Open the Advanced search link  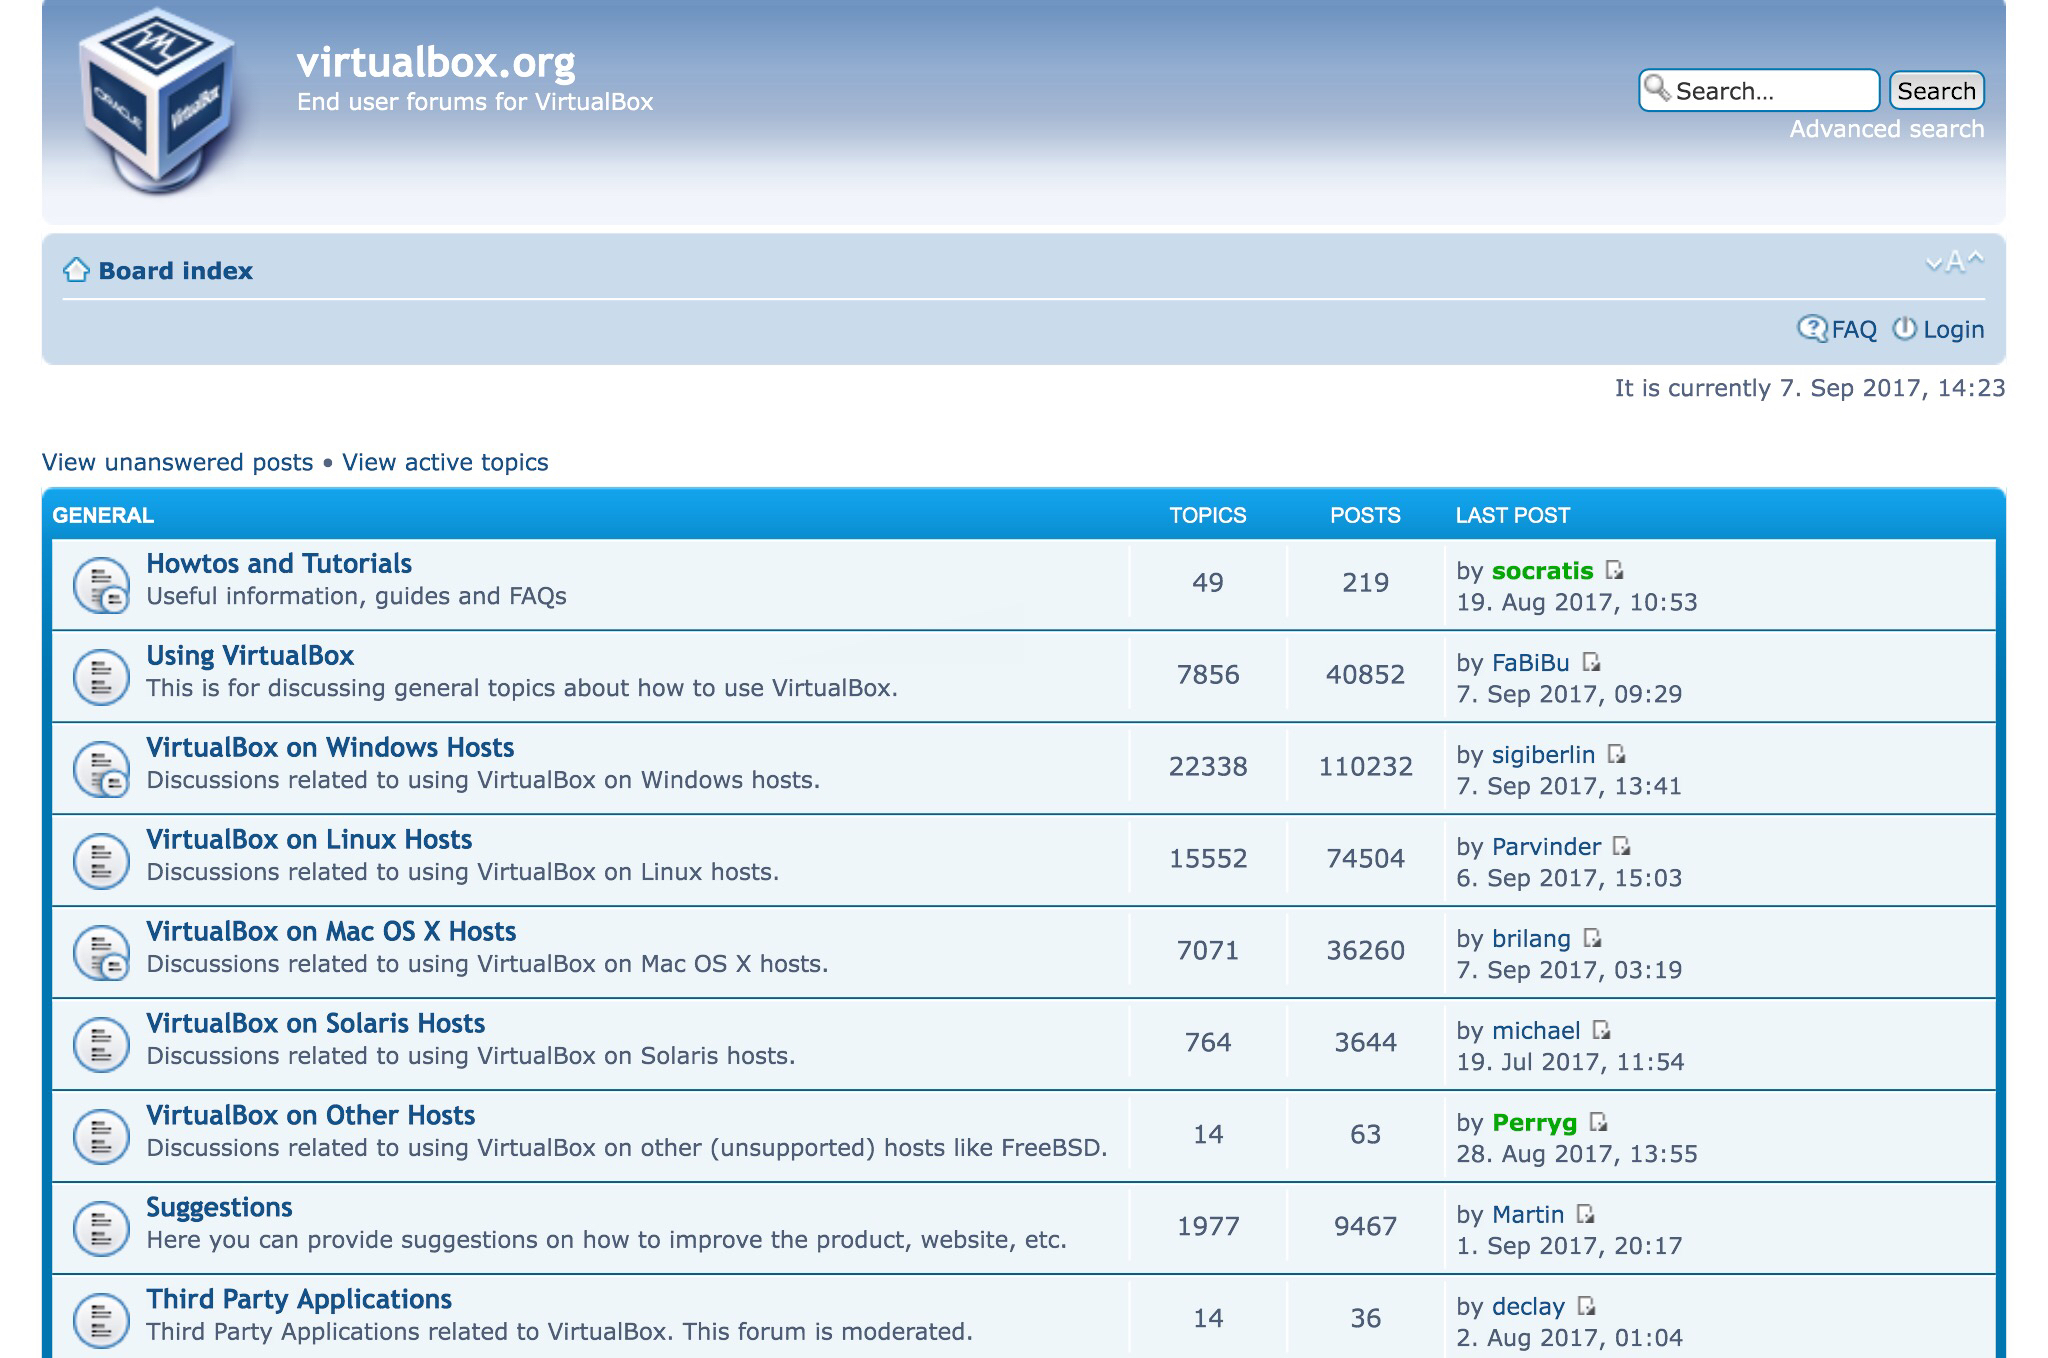pyautogui.click(x=1886, y=129)
